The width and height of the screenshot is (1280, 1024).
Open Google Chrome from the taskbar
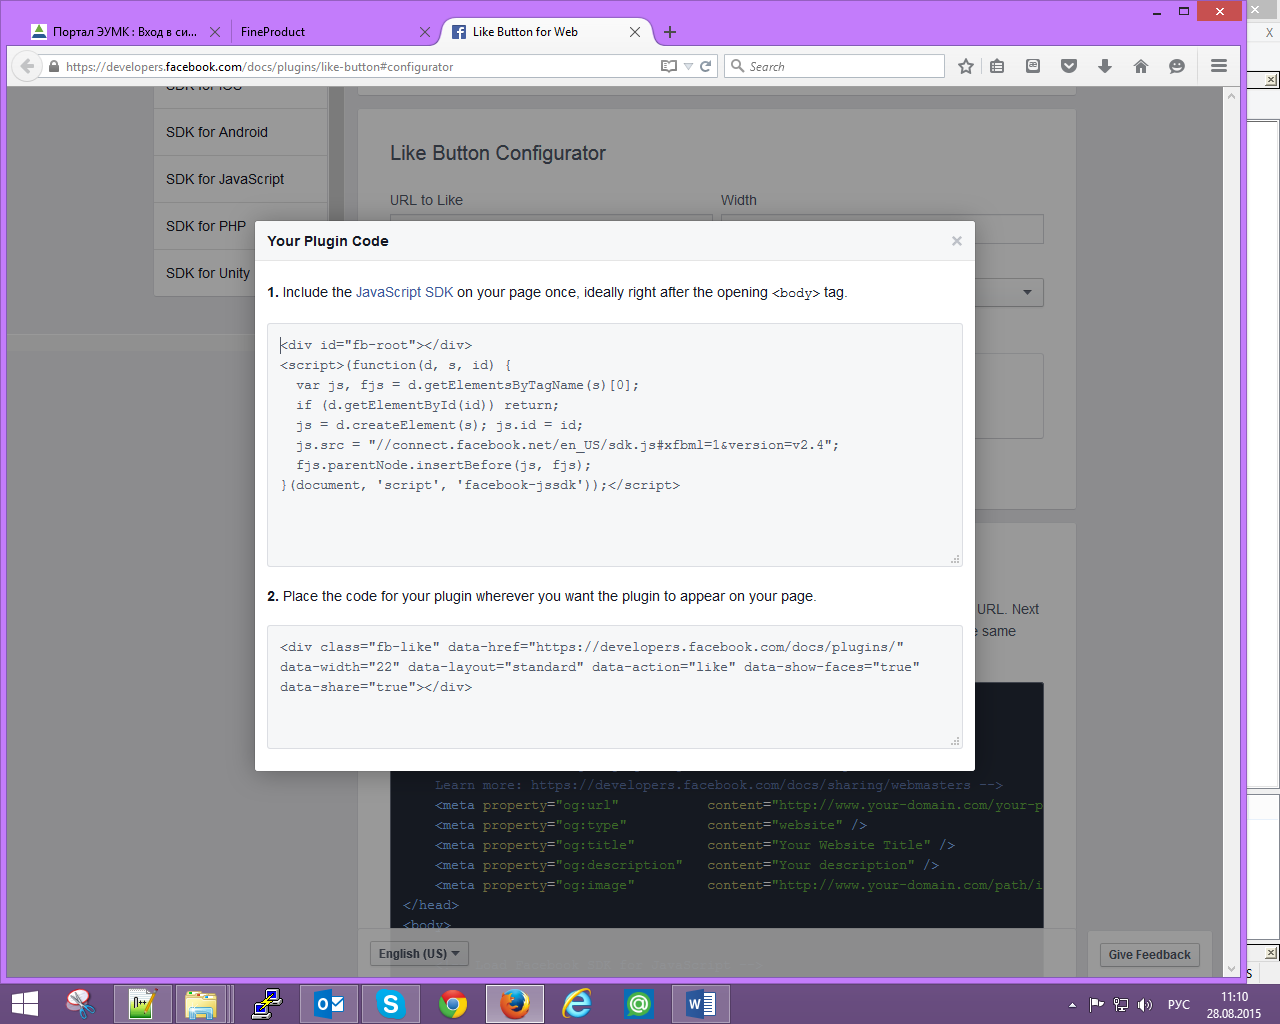click(453, 1004)
